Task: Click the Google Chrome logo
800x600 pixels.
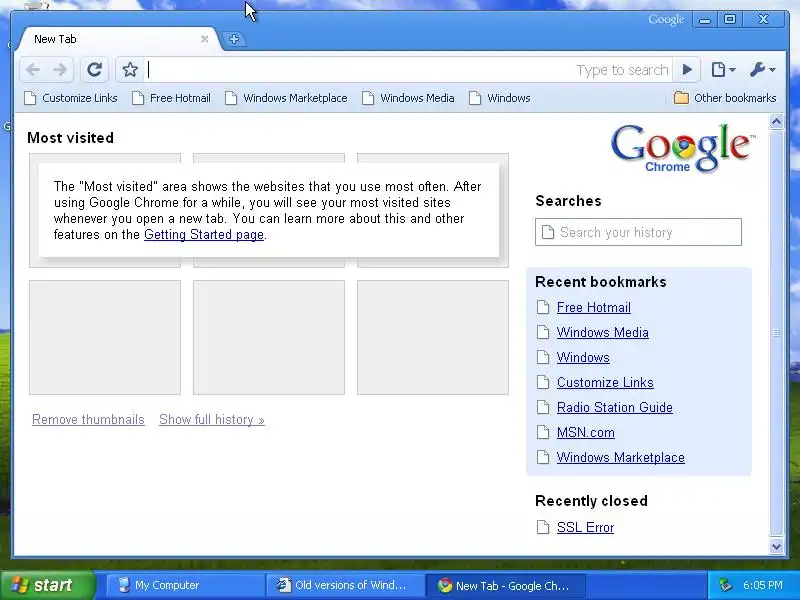Action: (682, 148)
